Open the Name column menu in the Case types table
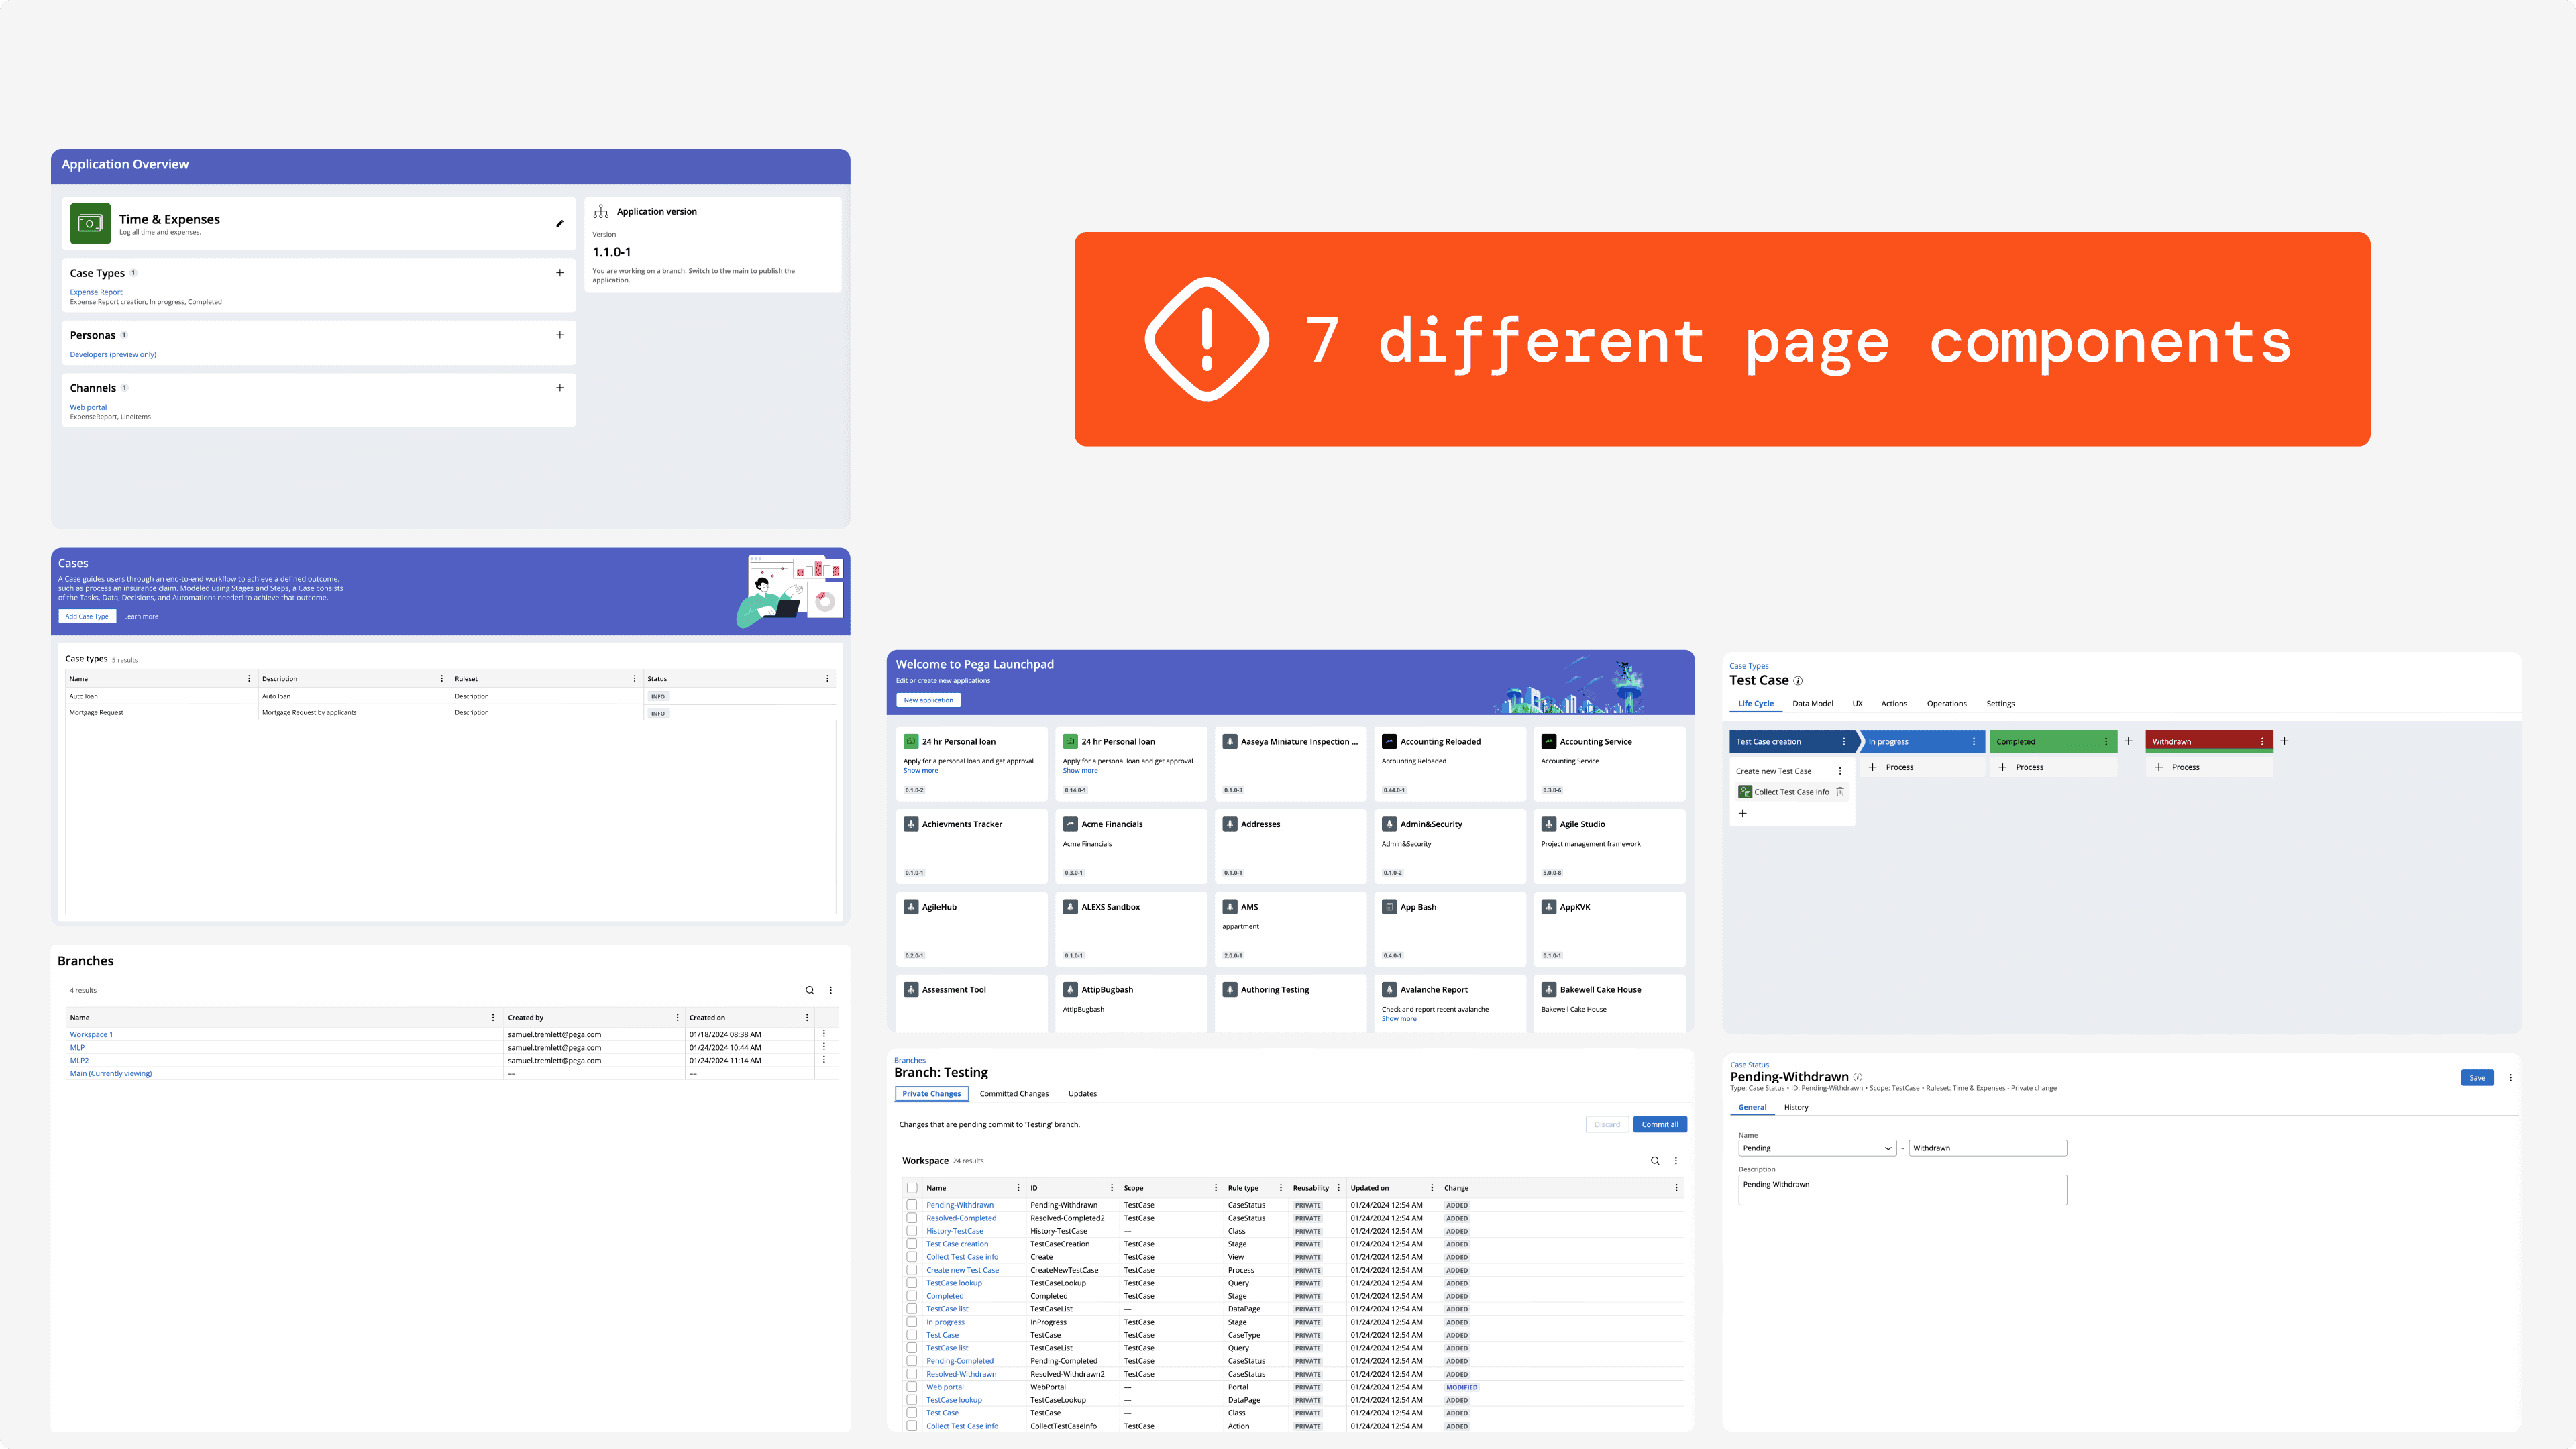This screenshot has width=2576, height=1449. (249, 679)
